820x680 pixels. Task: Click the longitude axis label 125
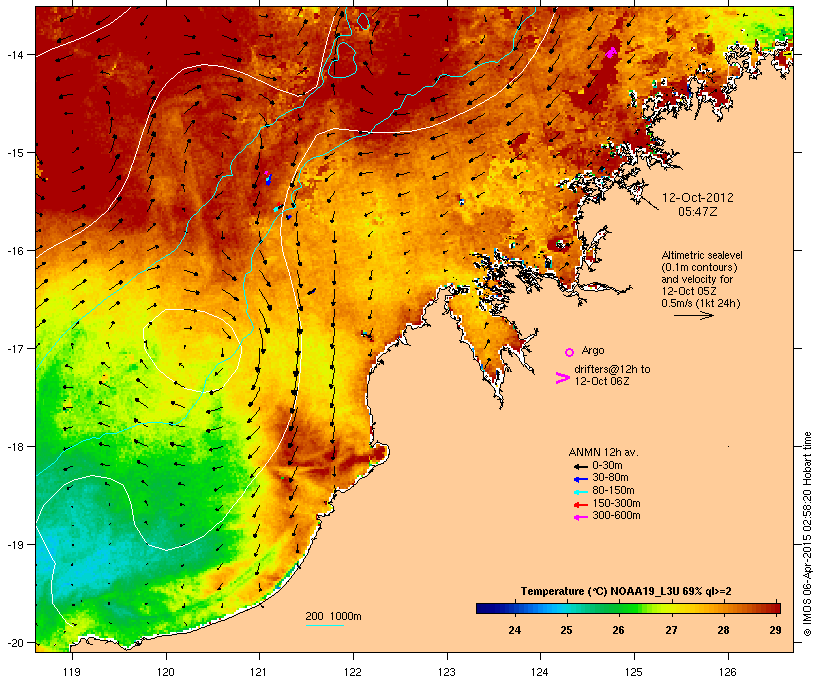(x=634, y=672)
